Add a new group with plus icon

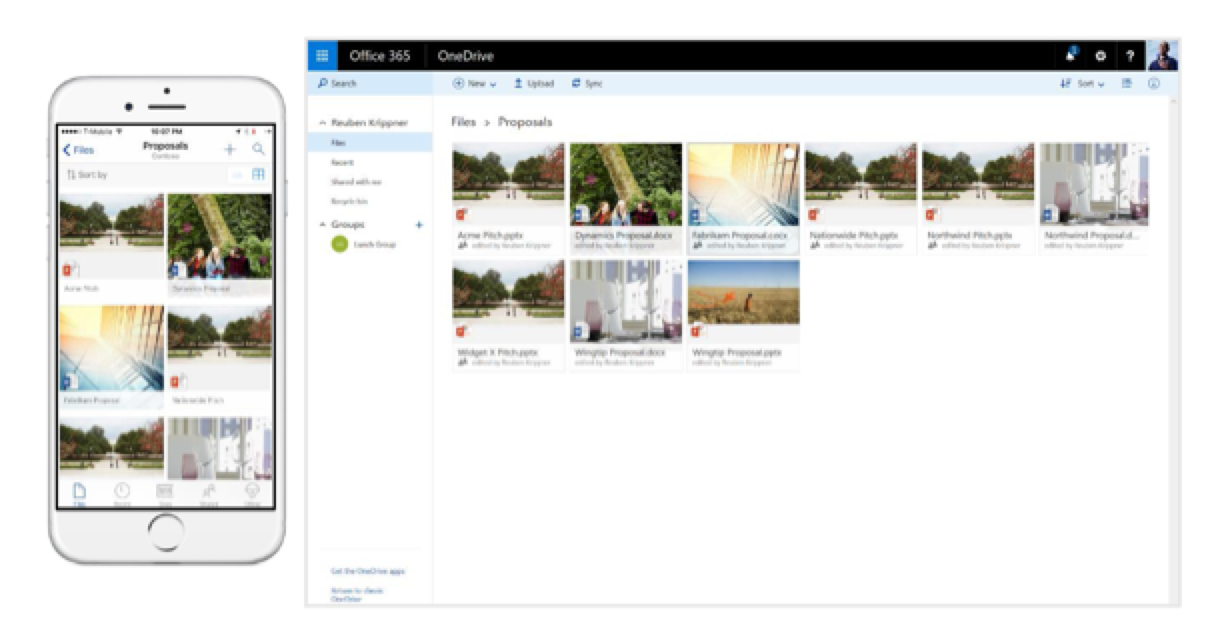pos(419,225)
